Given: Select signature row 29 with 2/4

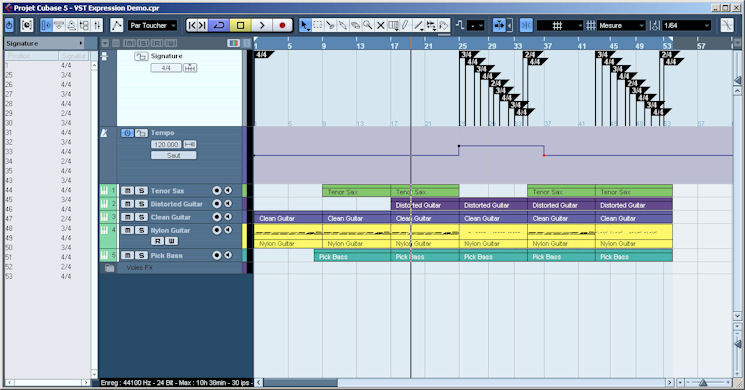Looking at the screenshot, I should tap(48, 113).
